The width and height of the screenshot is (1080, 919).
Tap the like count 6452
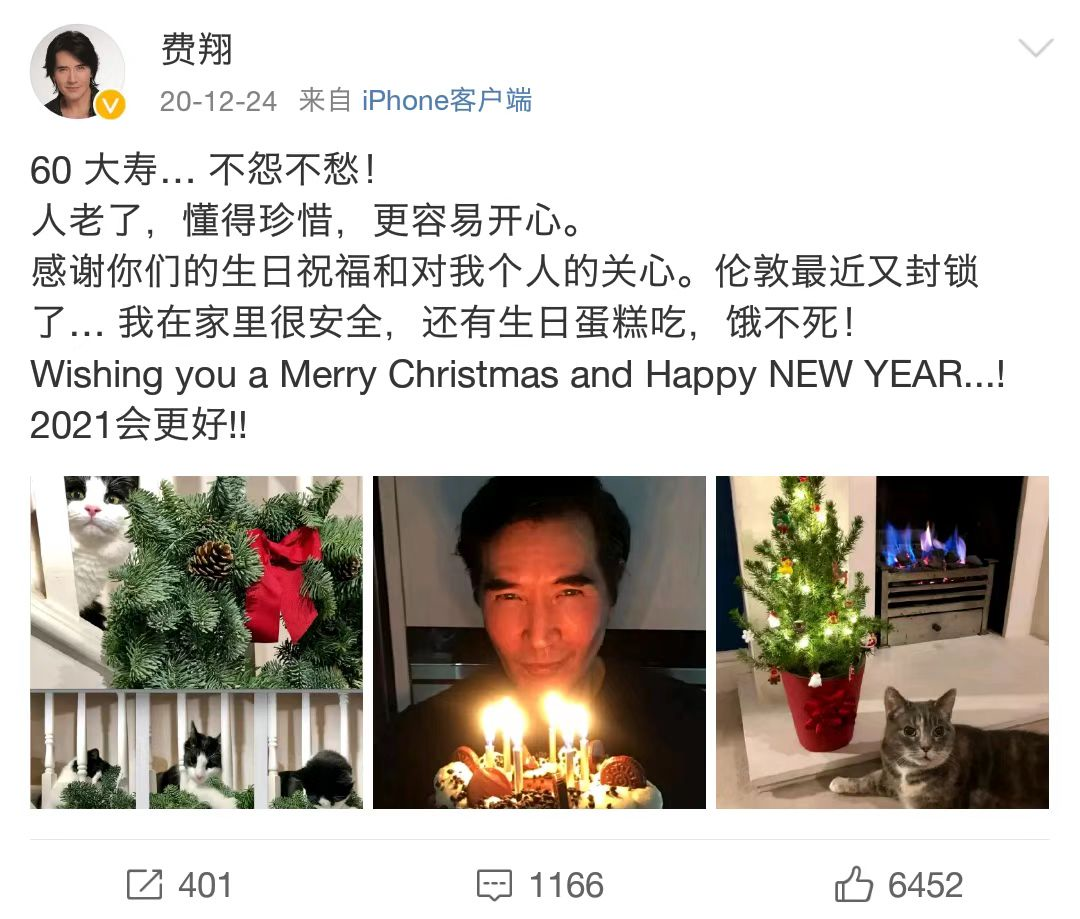925,885
